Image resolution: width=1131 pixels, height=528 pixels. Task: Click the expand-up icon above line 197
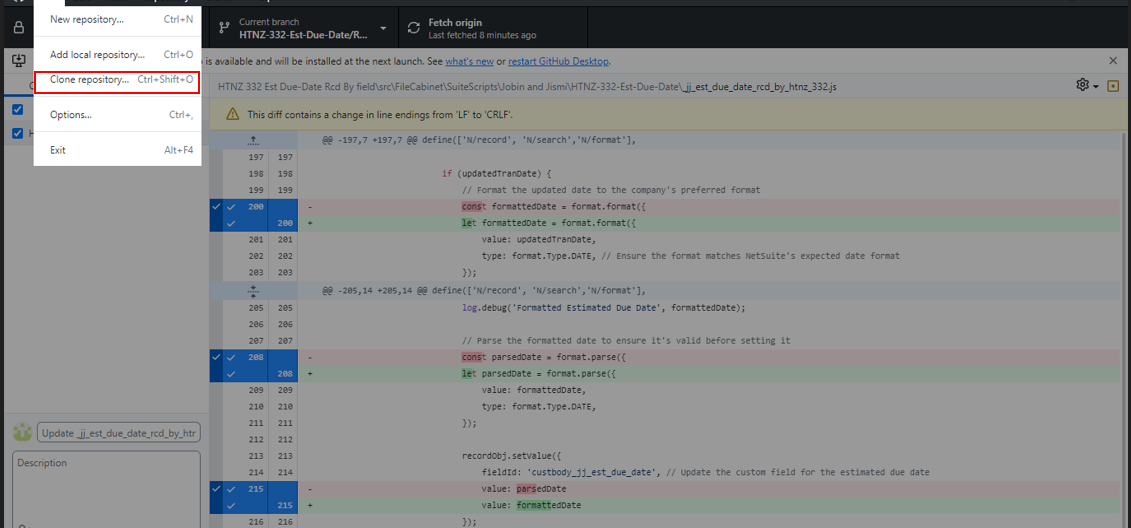(253, 140)
